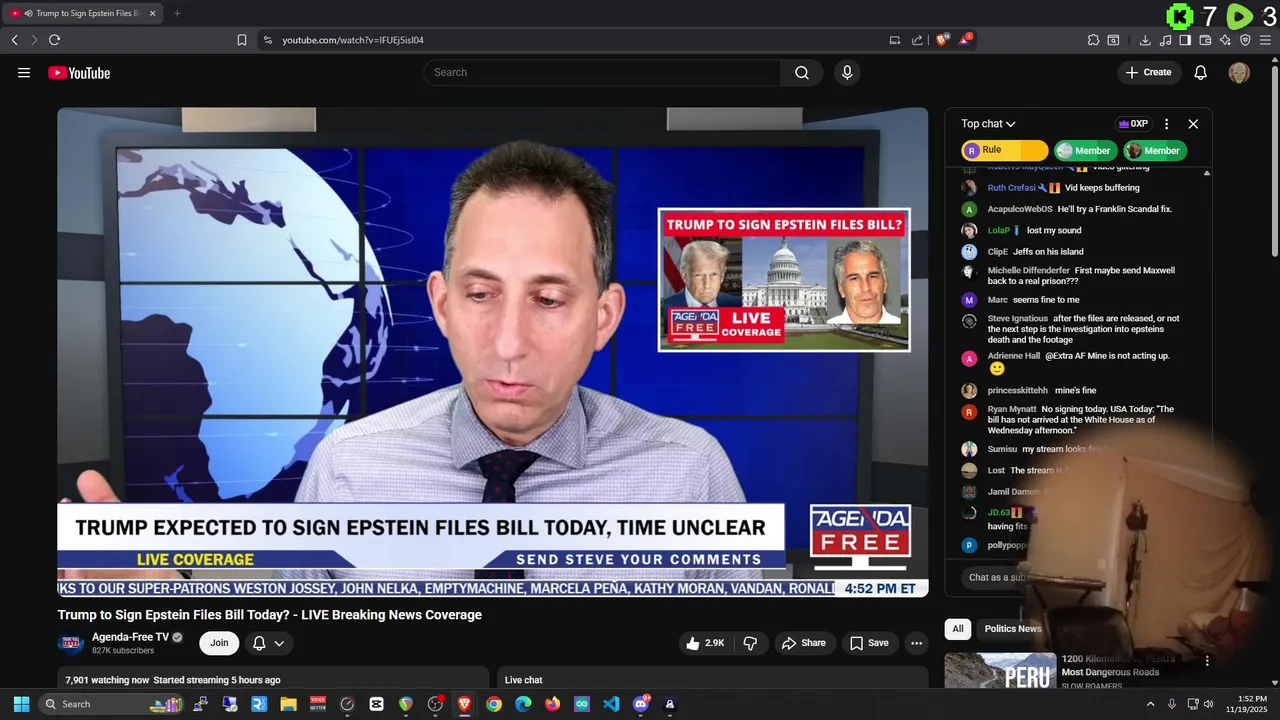Click Ryan Mynatt's chat message
The image size is (1280, 720).
(x=1081, y=420)
